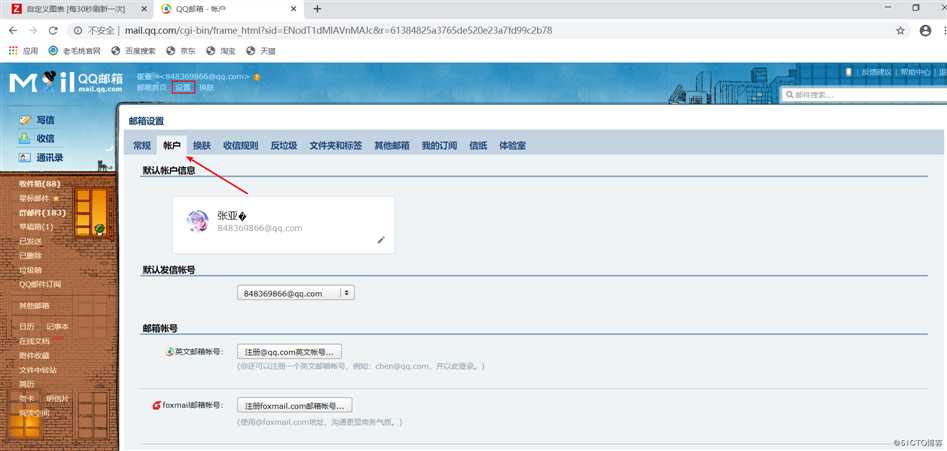
Task: Click 注册foxmail.com邮箱帐号 button
Action: click(294, 406)
